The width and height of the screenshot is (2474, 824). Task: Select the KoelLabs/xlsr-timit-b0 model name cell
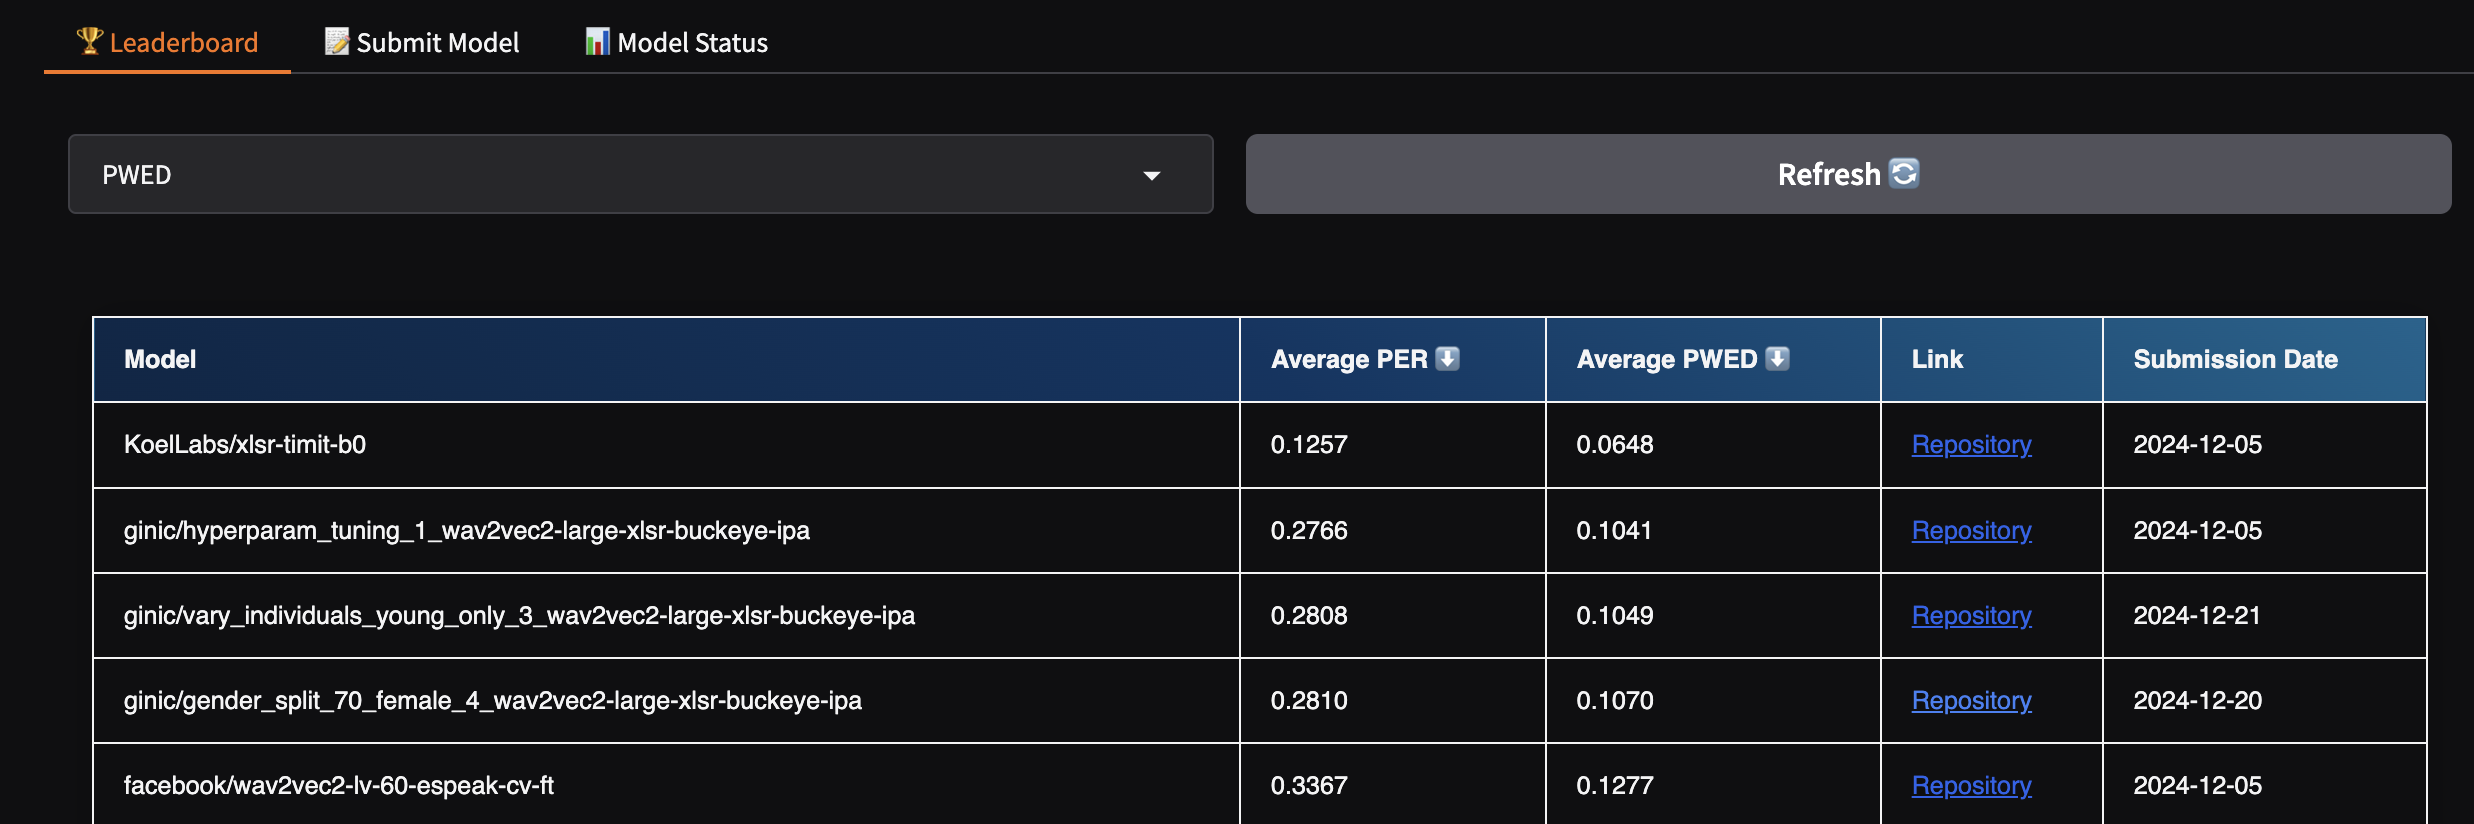tap(245, 444)
